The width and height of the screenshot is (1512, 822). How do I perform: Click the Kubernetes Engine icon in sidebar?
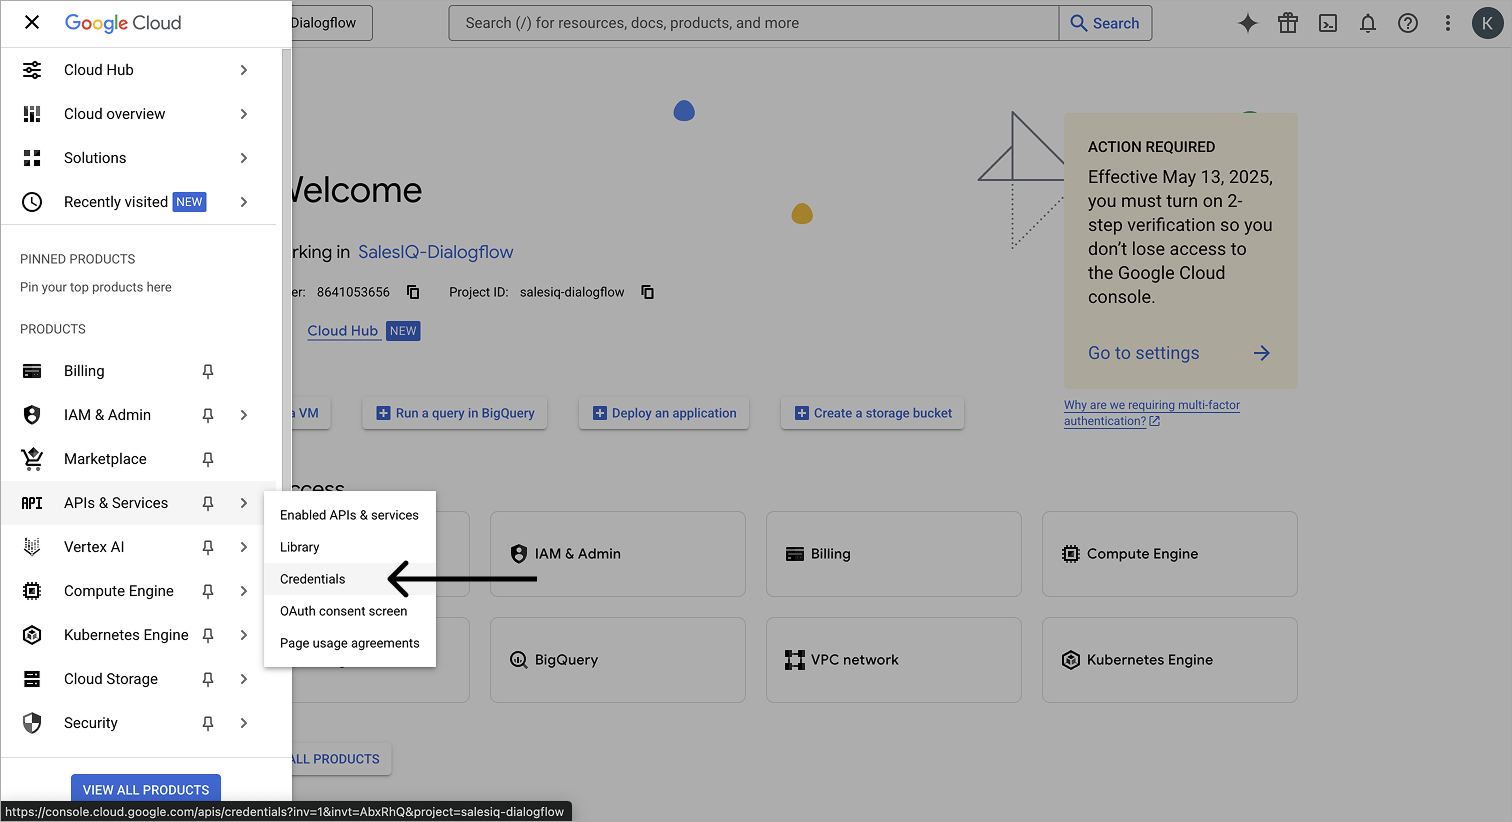point(32,635)
